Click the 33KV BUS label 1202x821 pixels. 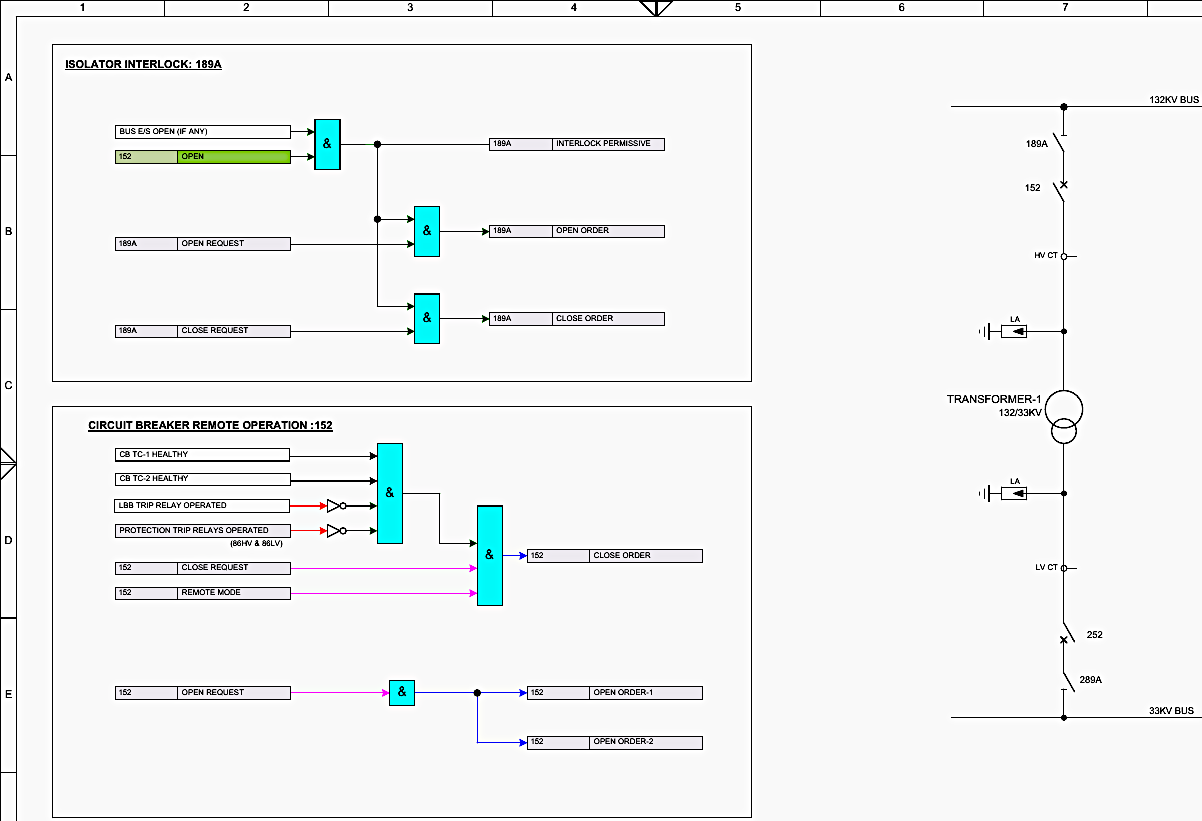click(x=1172, y=711)
